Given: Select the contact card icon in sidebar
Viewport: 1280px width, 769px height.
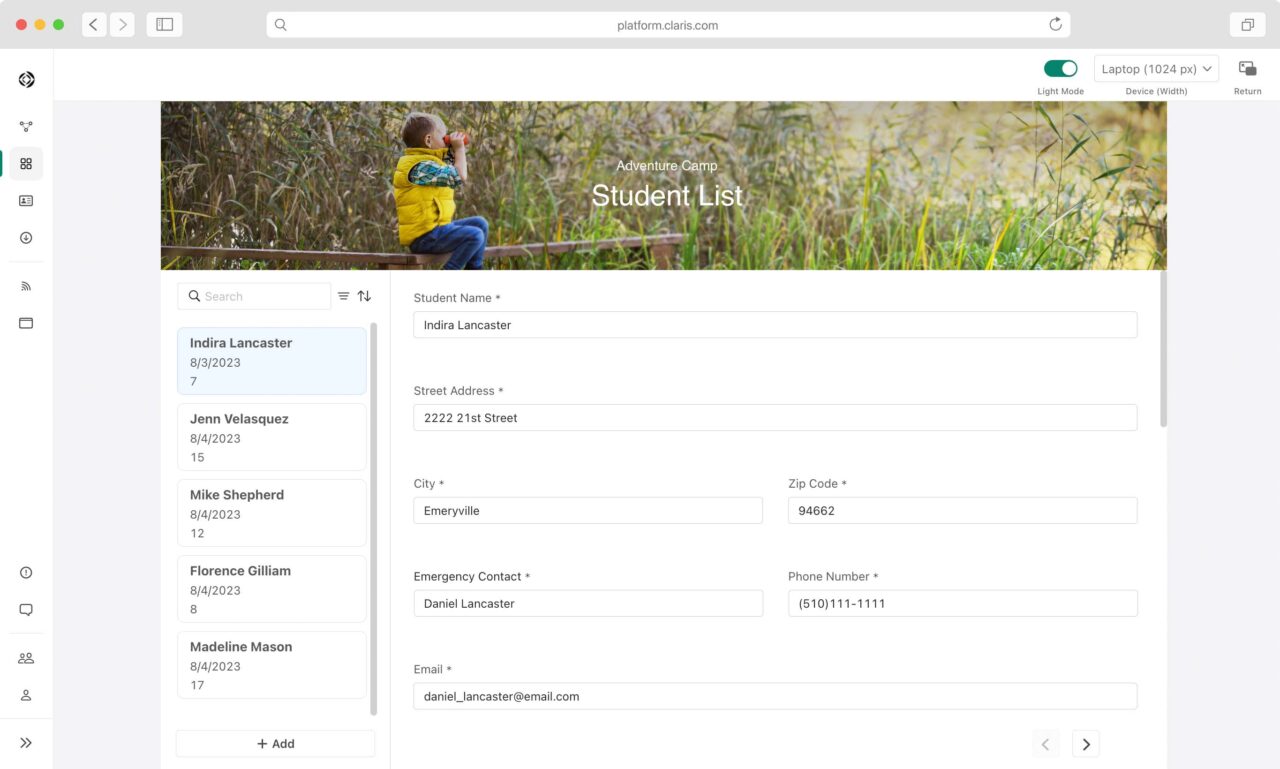Looking at the screenshot, I should (25, 200).
